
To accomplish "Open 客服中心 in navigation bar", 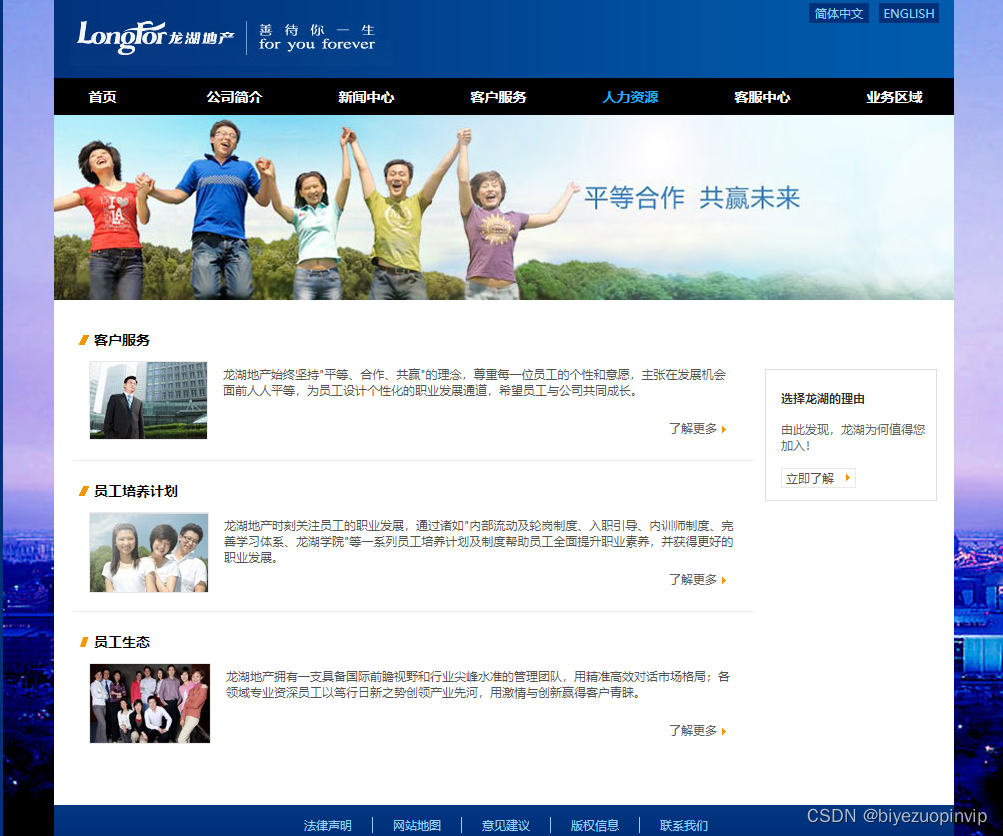I will pos(762,97).
